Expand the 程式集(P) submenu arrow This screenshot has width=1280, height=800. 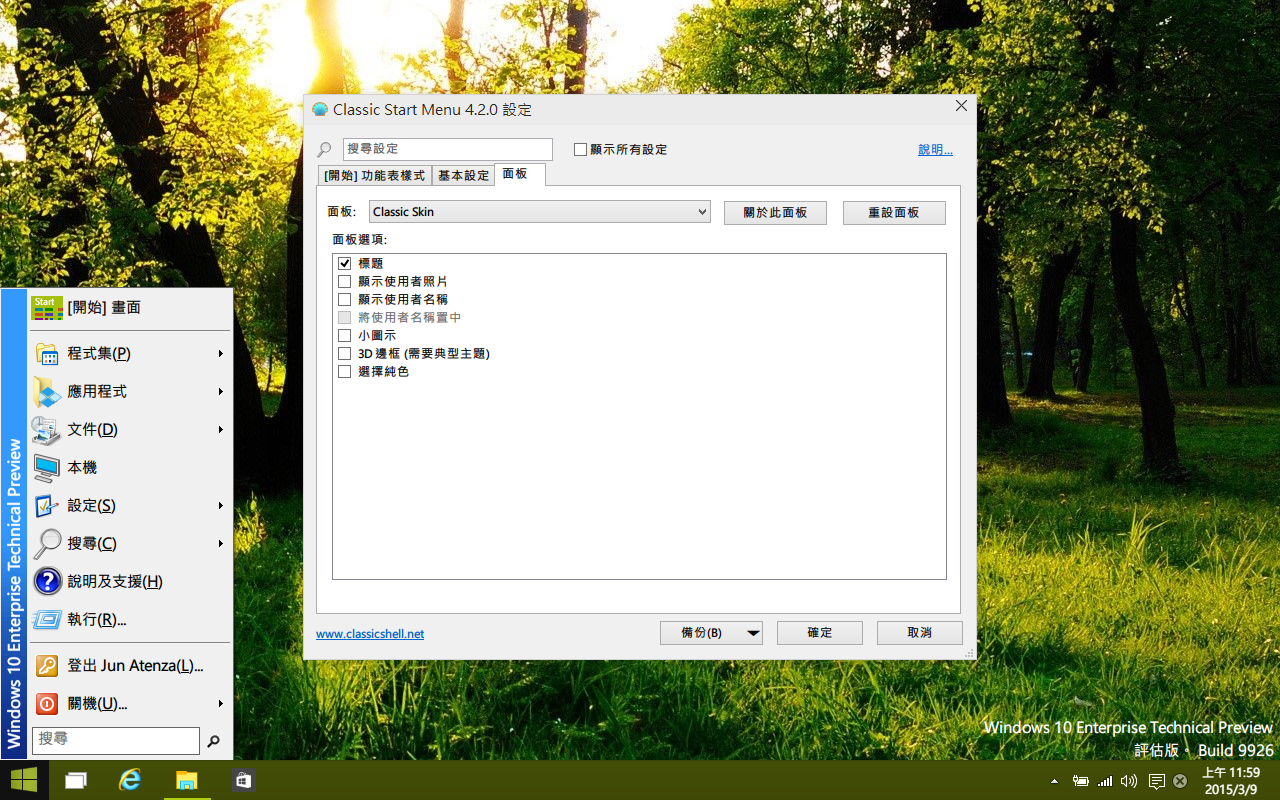[x=221, y=354]
